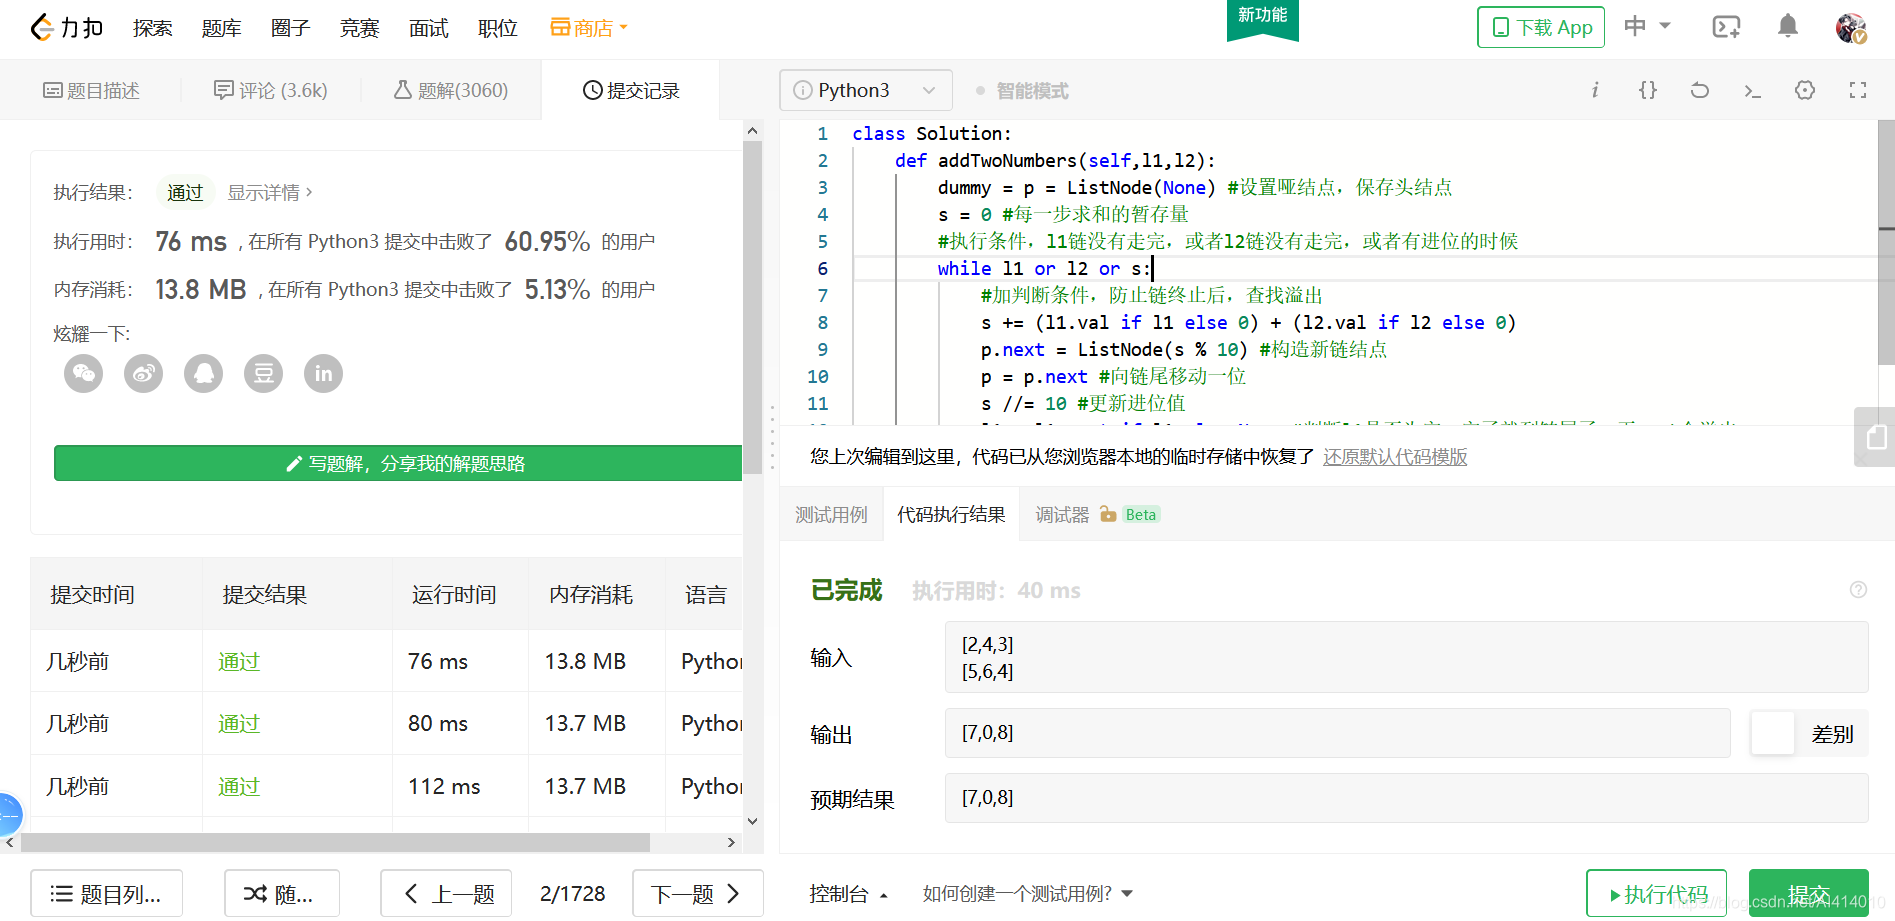Share result to LinkedIn
Screen dimensions: 1895x921
click(x=323, y=374)
